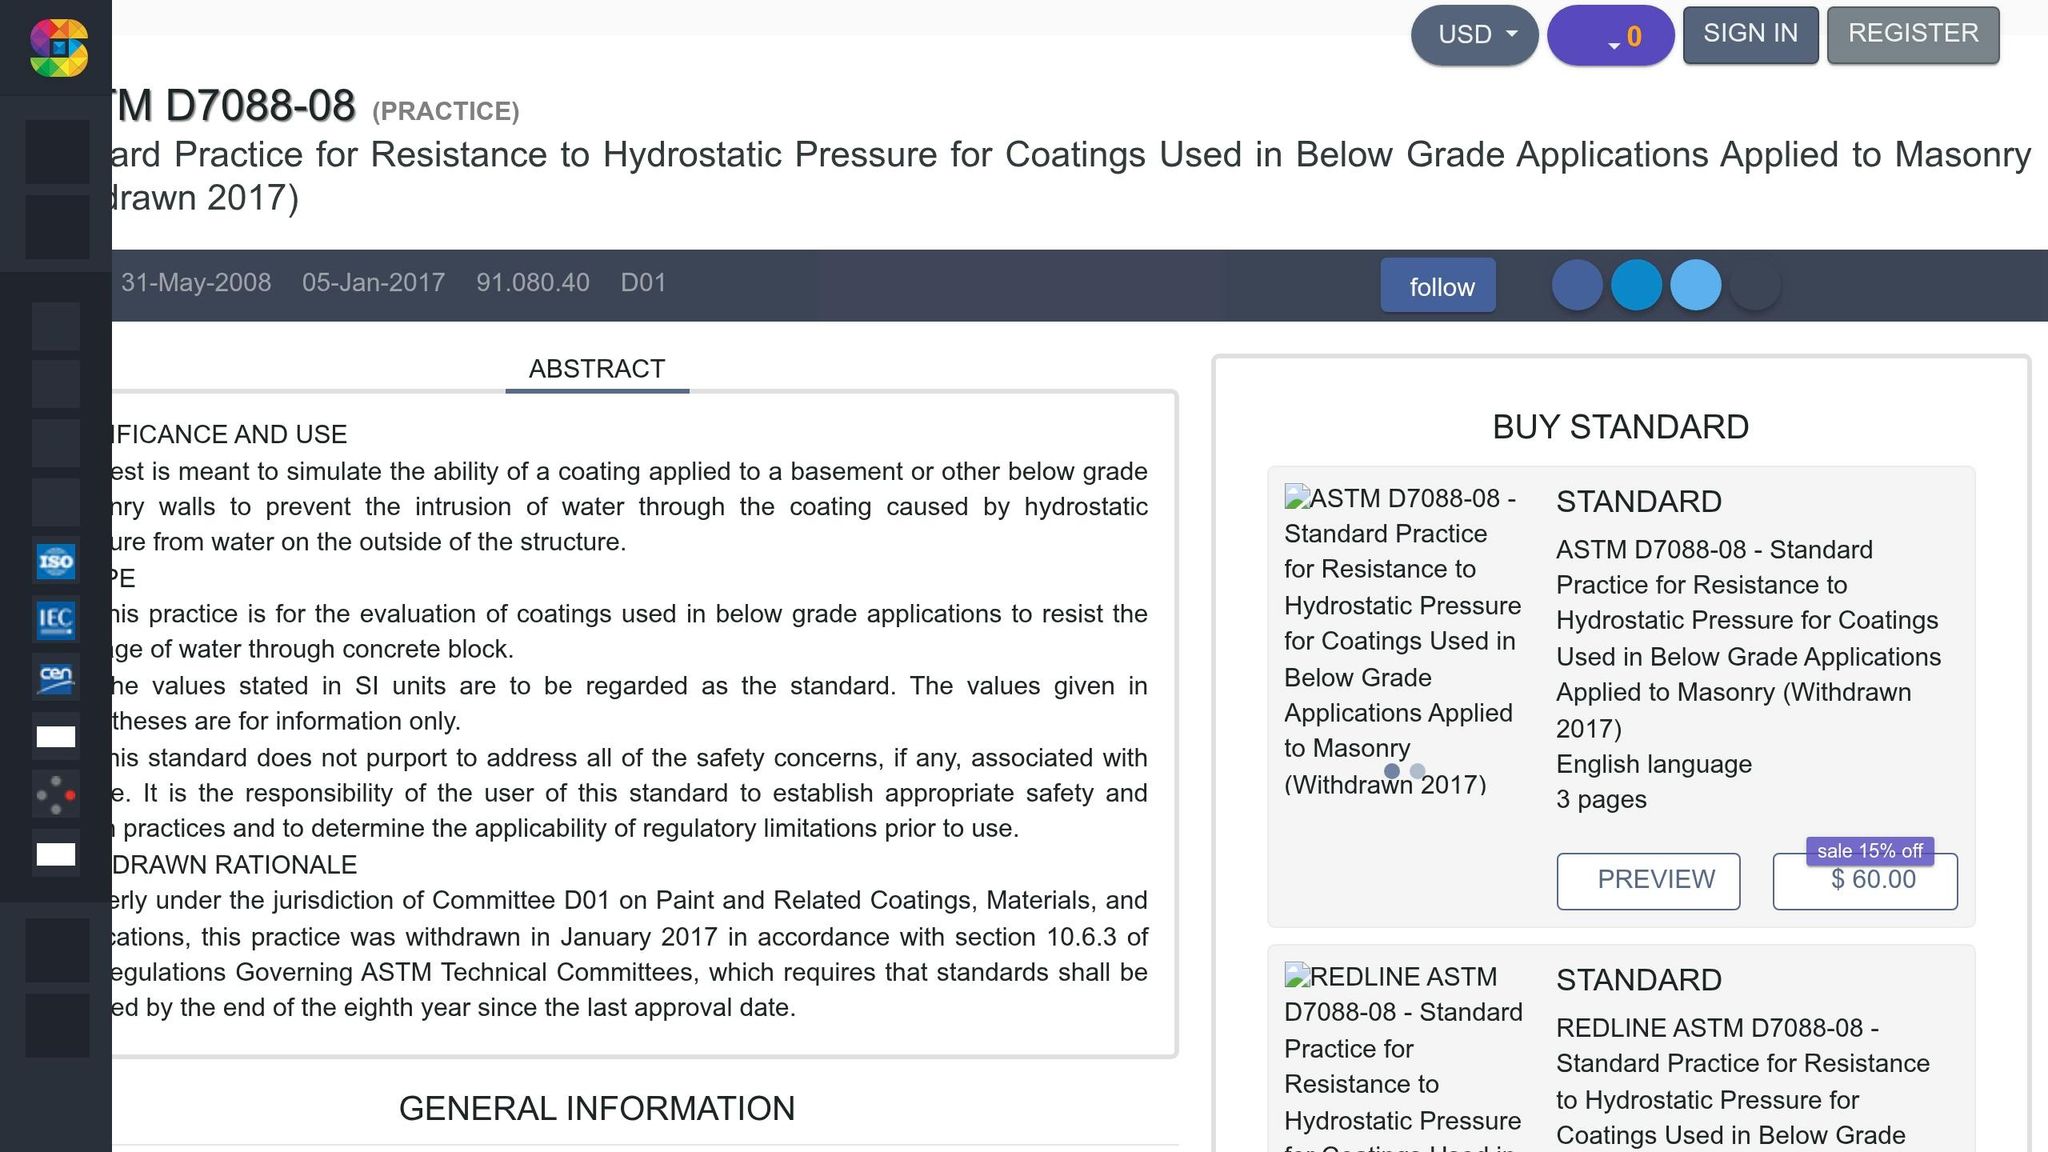The image size is (2048, 1152).
Task: Preview the ASTM D7088-08 standard
Action: (x=1648, y=881)
